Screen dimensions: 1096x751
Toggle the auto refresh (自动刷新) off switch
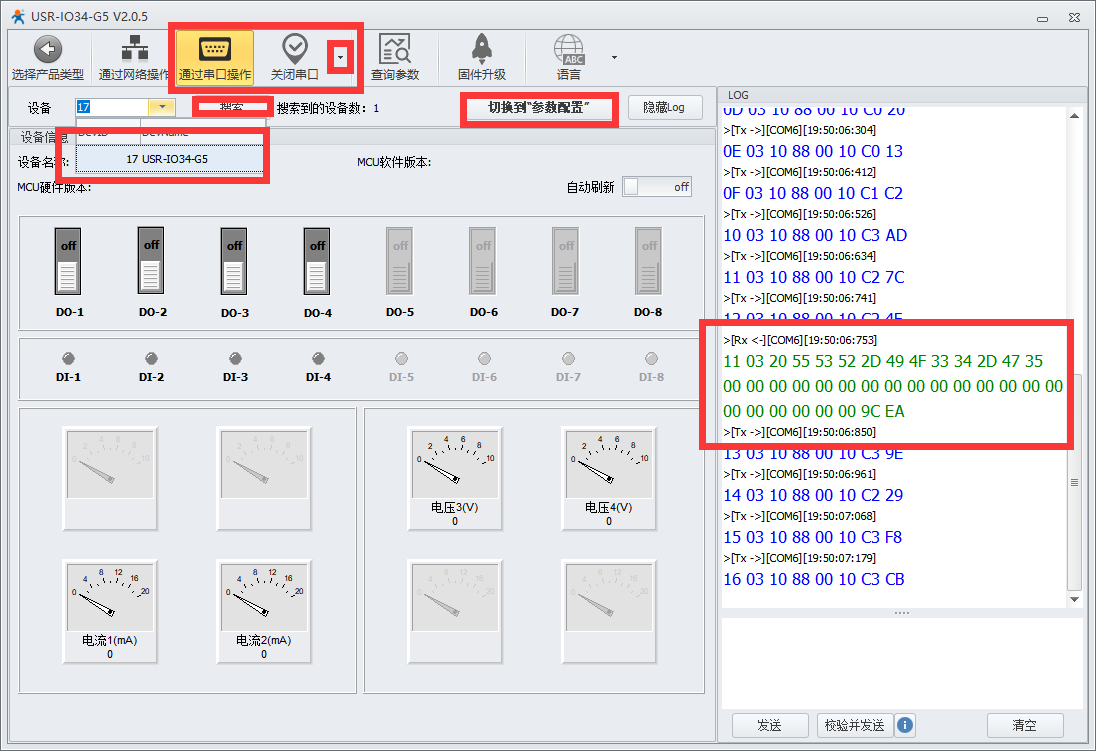(x=656, y=187)
